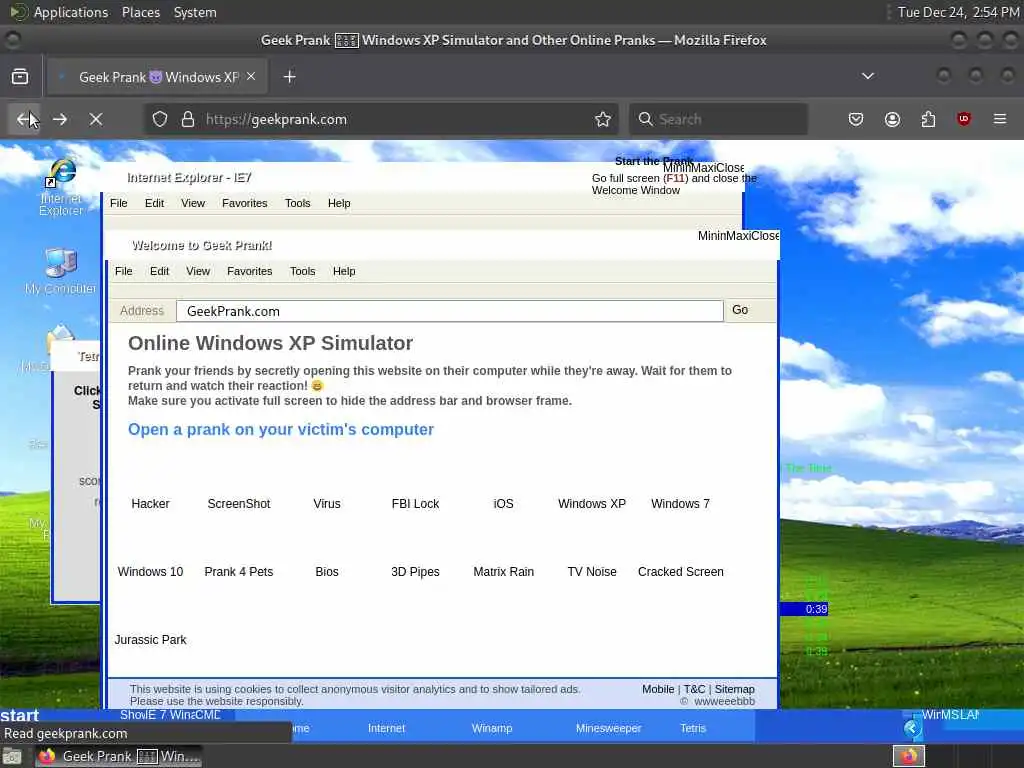1024x768 pixels.
Task: Click the blue tray arrow in XP taskbar
Action: tap(912, 728)
